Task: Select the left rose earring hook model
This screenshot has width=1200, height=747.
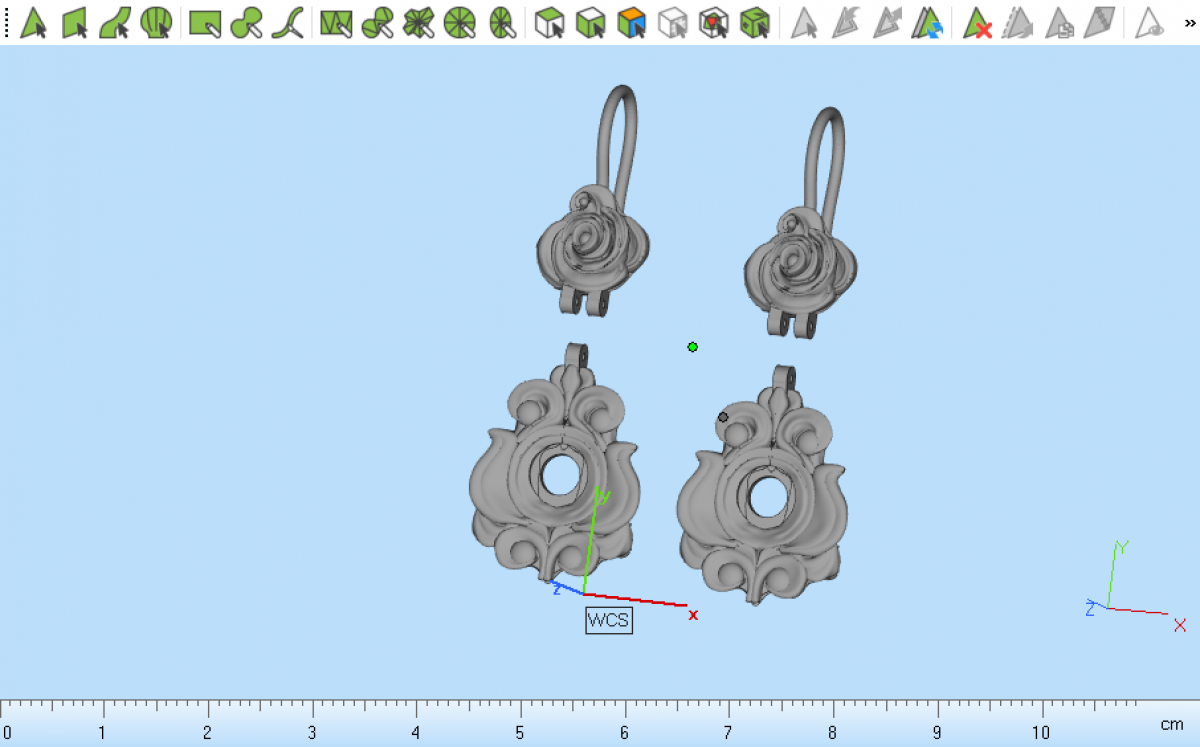Action: 588,245
